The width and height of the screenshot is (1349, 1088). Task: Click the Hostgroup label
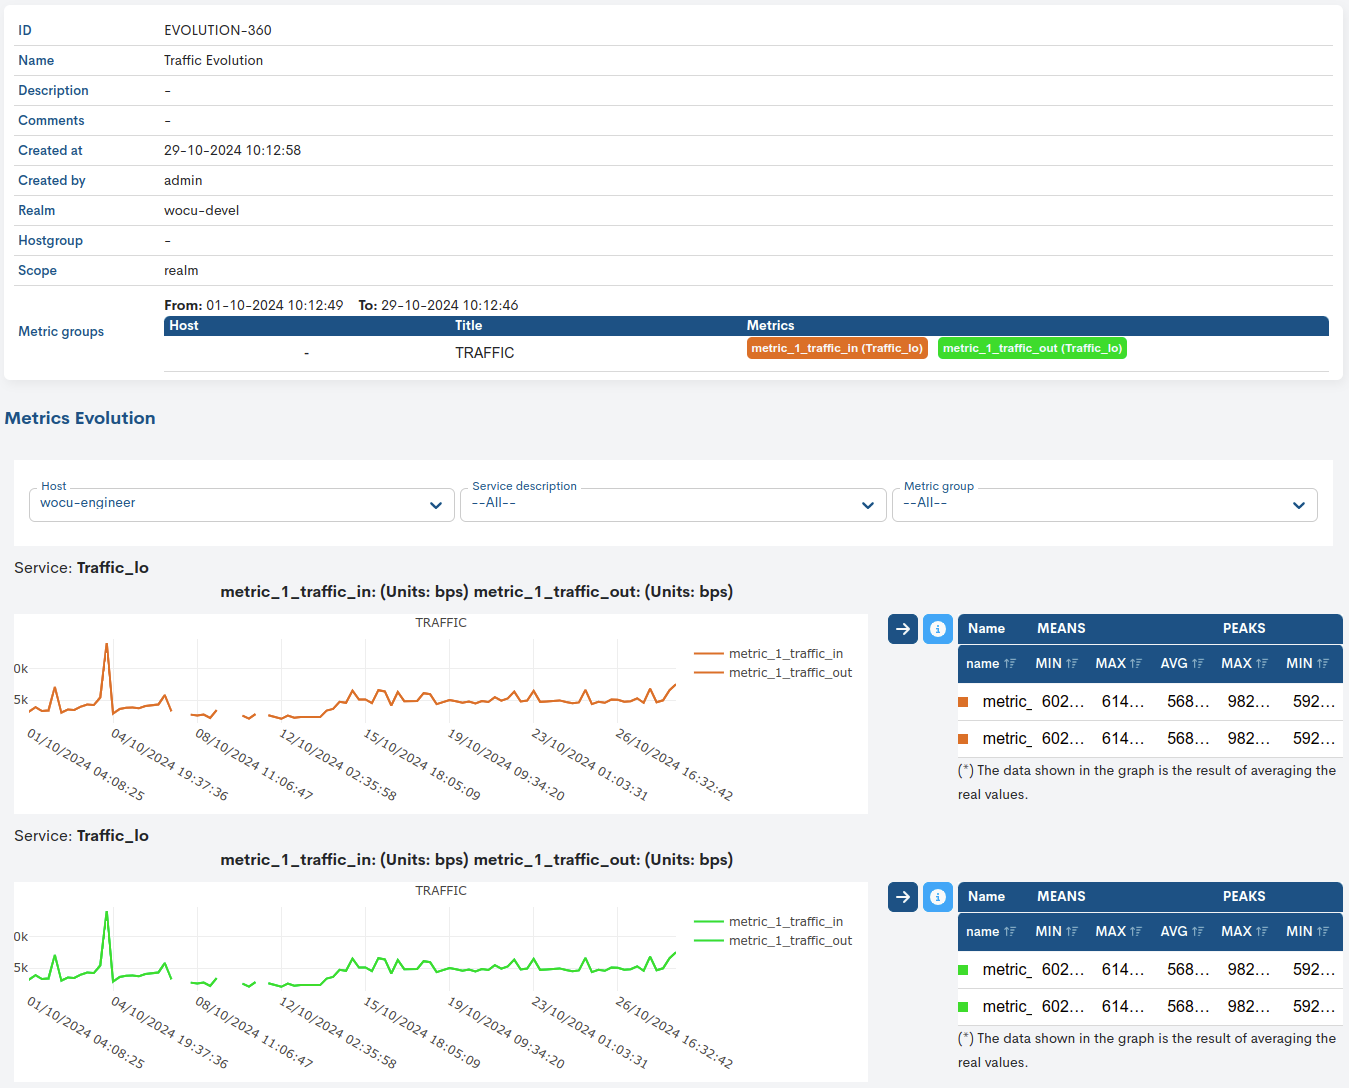(x=50, y=240)
